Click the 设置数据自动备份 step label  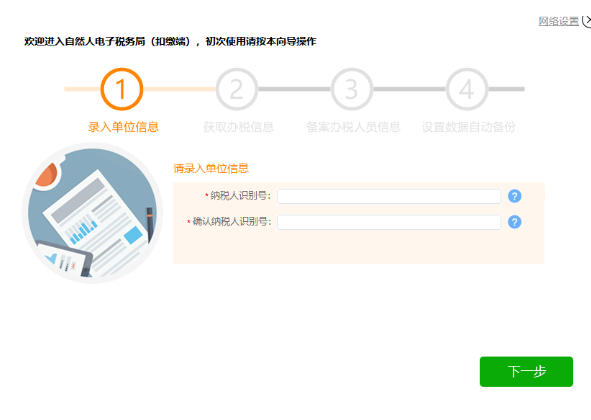point(469,127)
